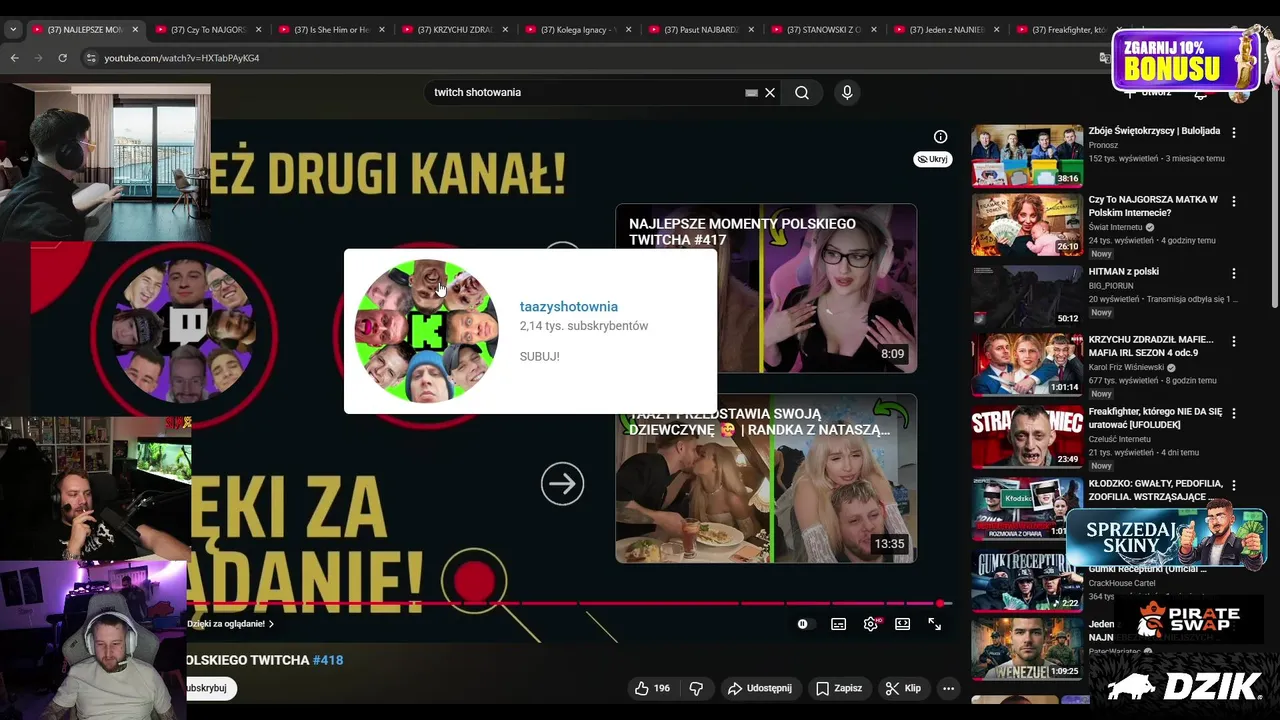Screen dimensions: 1280x720
Task: Click browser back arrow
Action: coord(14,58)
